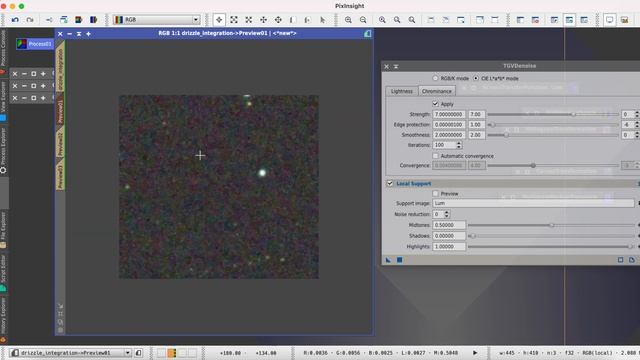Click the Midtones 0.50000 input field
The width and height of the screenshot is (640, 360).
coord(449,225)
